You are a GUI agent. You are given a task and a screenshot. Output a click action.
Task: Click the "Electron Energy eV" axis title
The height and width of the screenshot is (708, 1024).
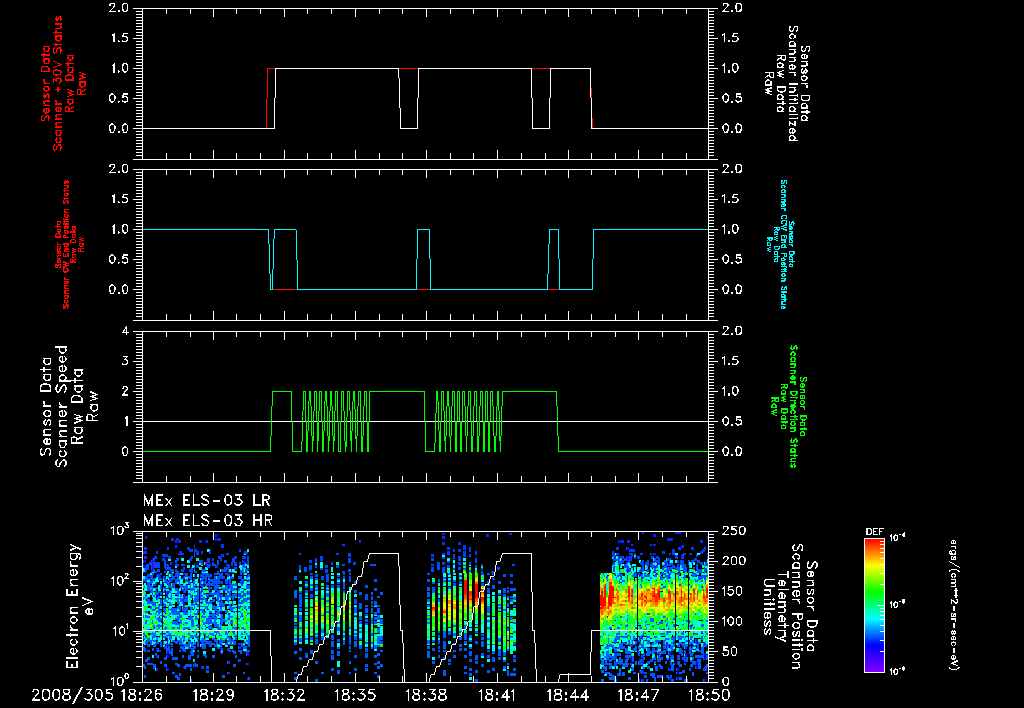pyautogui.click(x=81, y=606)
